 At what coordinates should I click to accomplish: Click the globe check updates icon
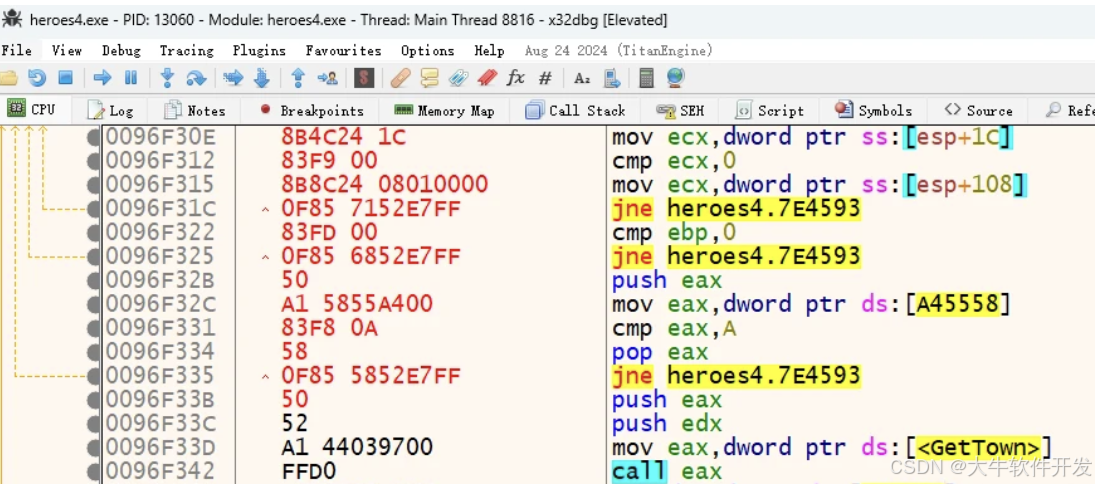coord(675,78)
